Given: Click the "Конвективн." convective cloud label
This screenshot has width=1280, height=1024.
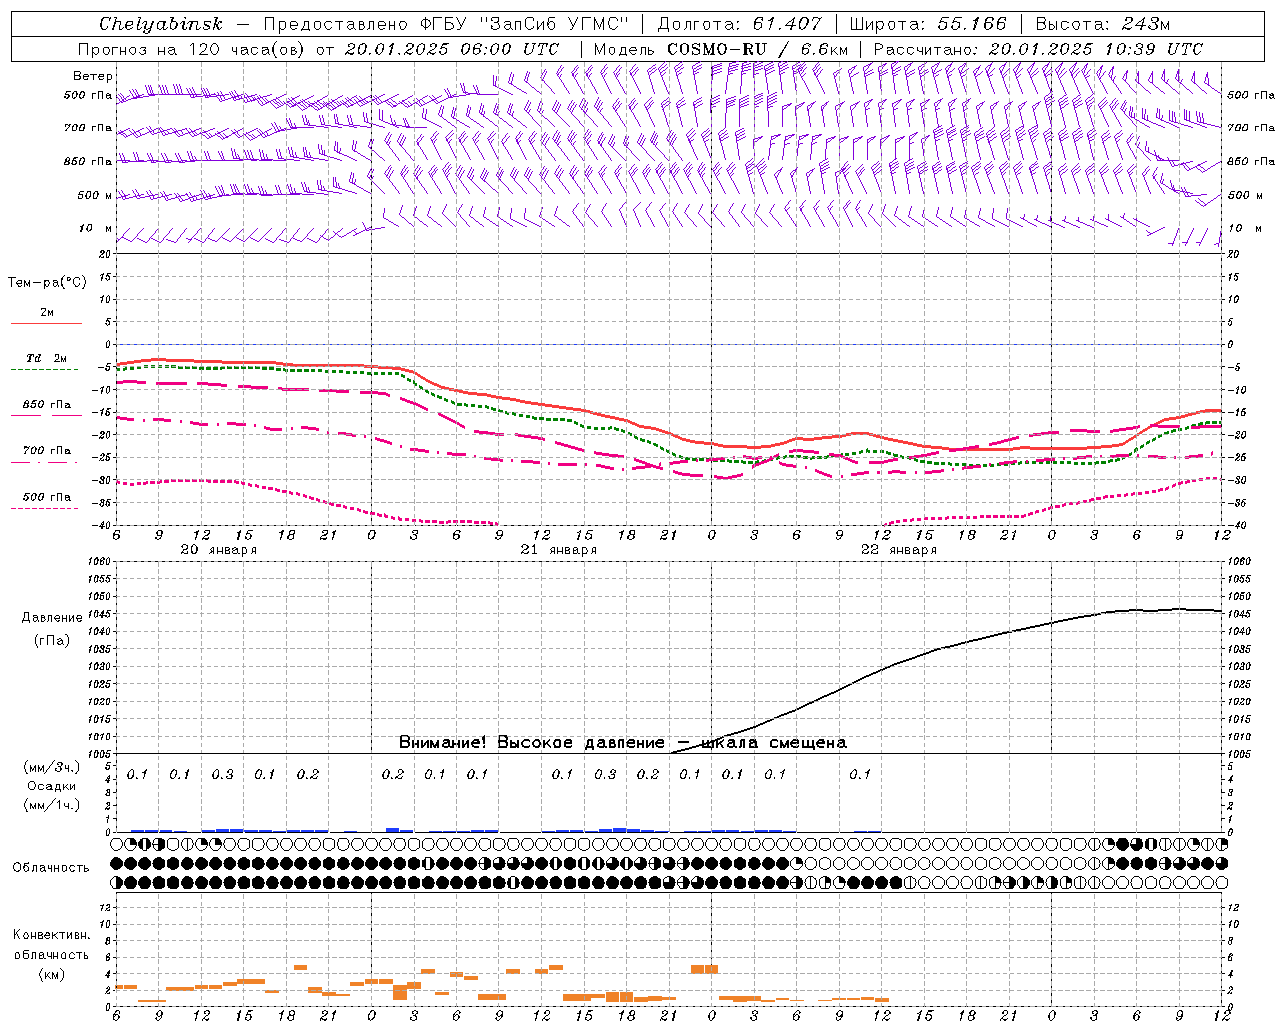Looking at the screenshot, I should point(51,935).
